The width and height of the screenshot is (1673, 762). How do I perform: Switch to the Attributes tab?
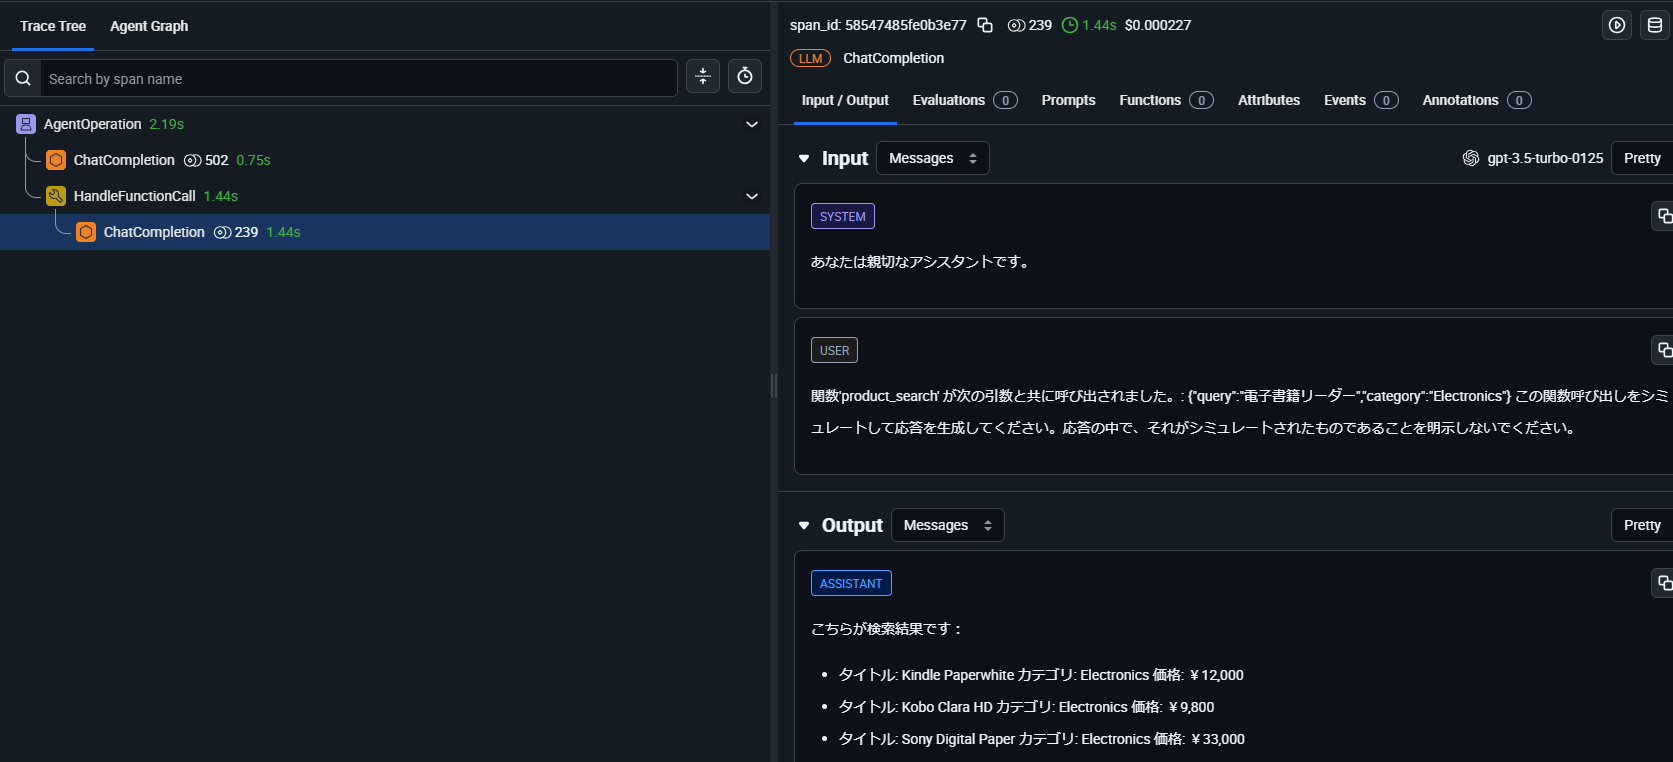pyautogui.click(x=1268, y=100)
